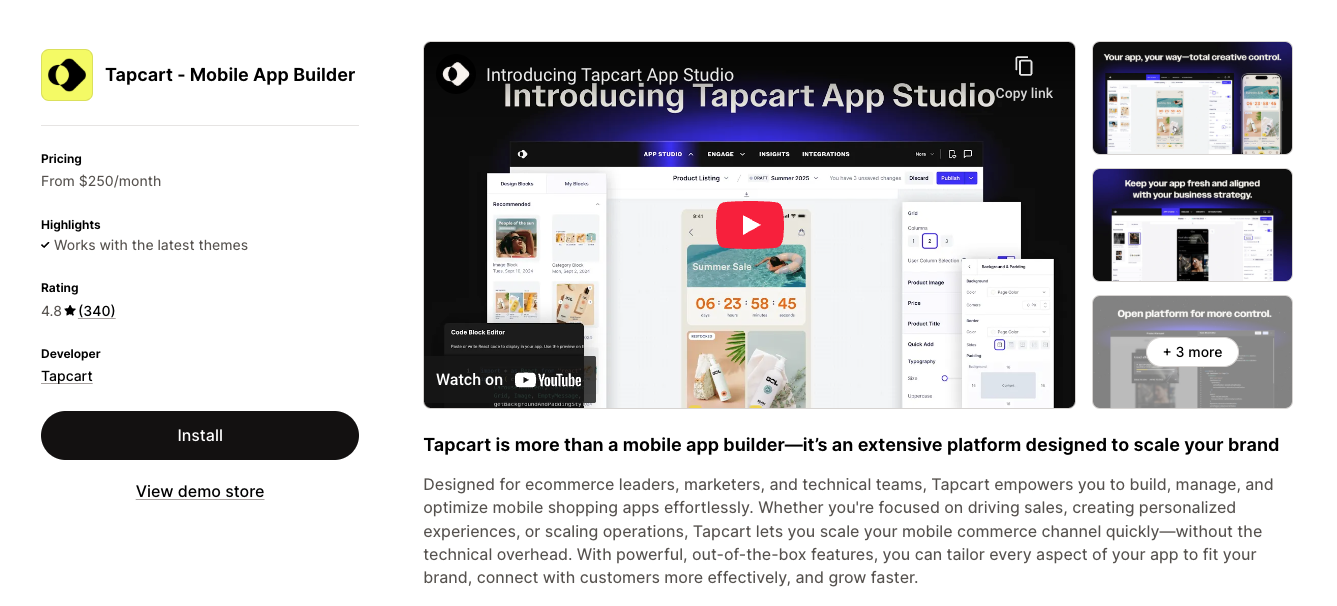Click the rating star icon
The width and height of the screenshot is (1337, 606).
[70, 311]
